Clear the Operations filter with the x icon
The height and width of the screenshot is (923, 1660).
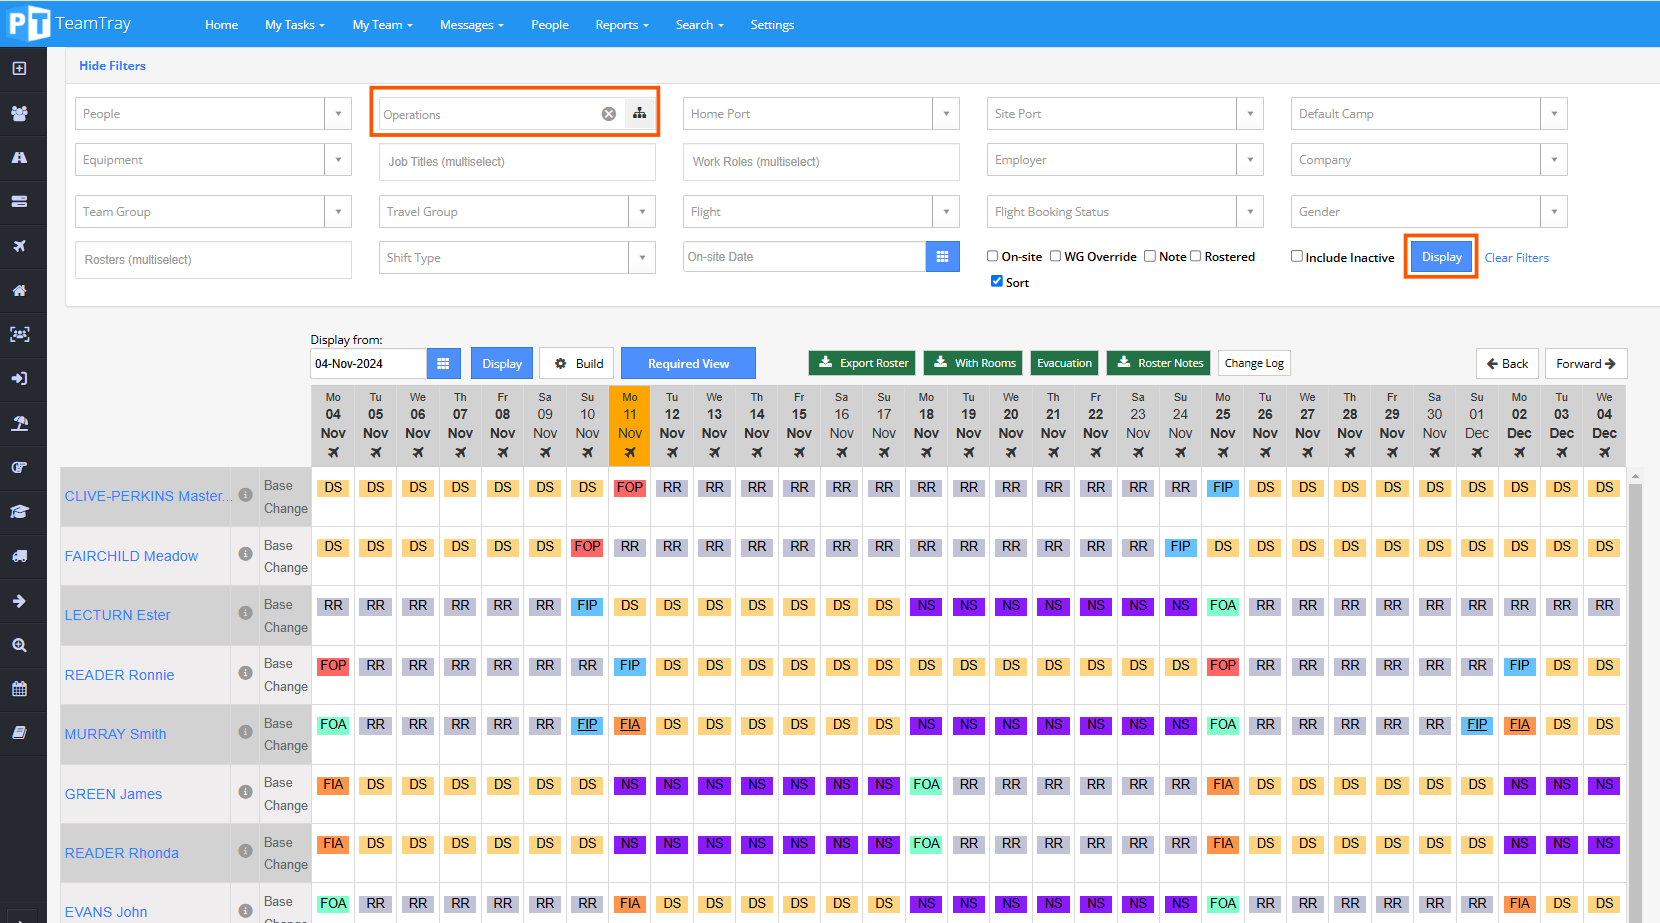[609, 114]
